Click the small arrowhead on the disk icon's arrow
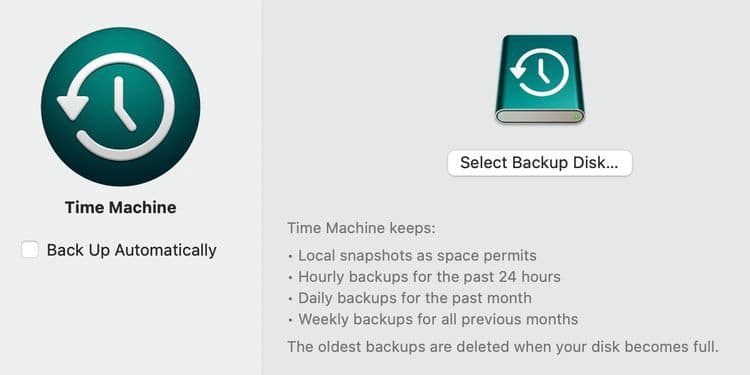The width and height of the screenshot is (750, 375). 518,73
